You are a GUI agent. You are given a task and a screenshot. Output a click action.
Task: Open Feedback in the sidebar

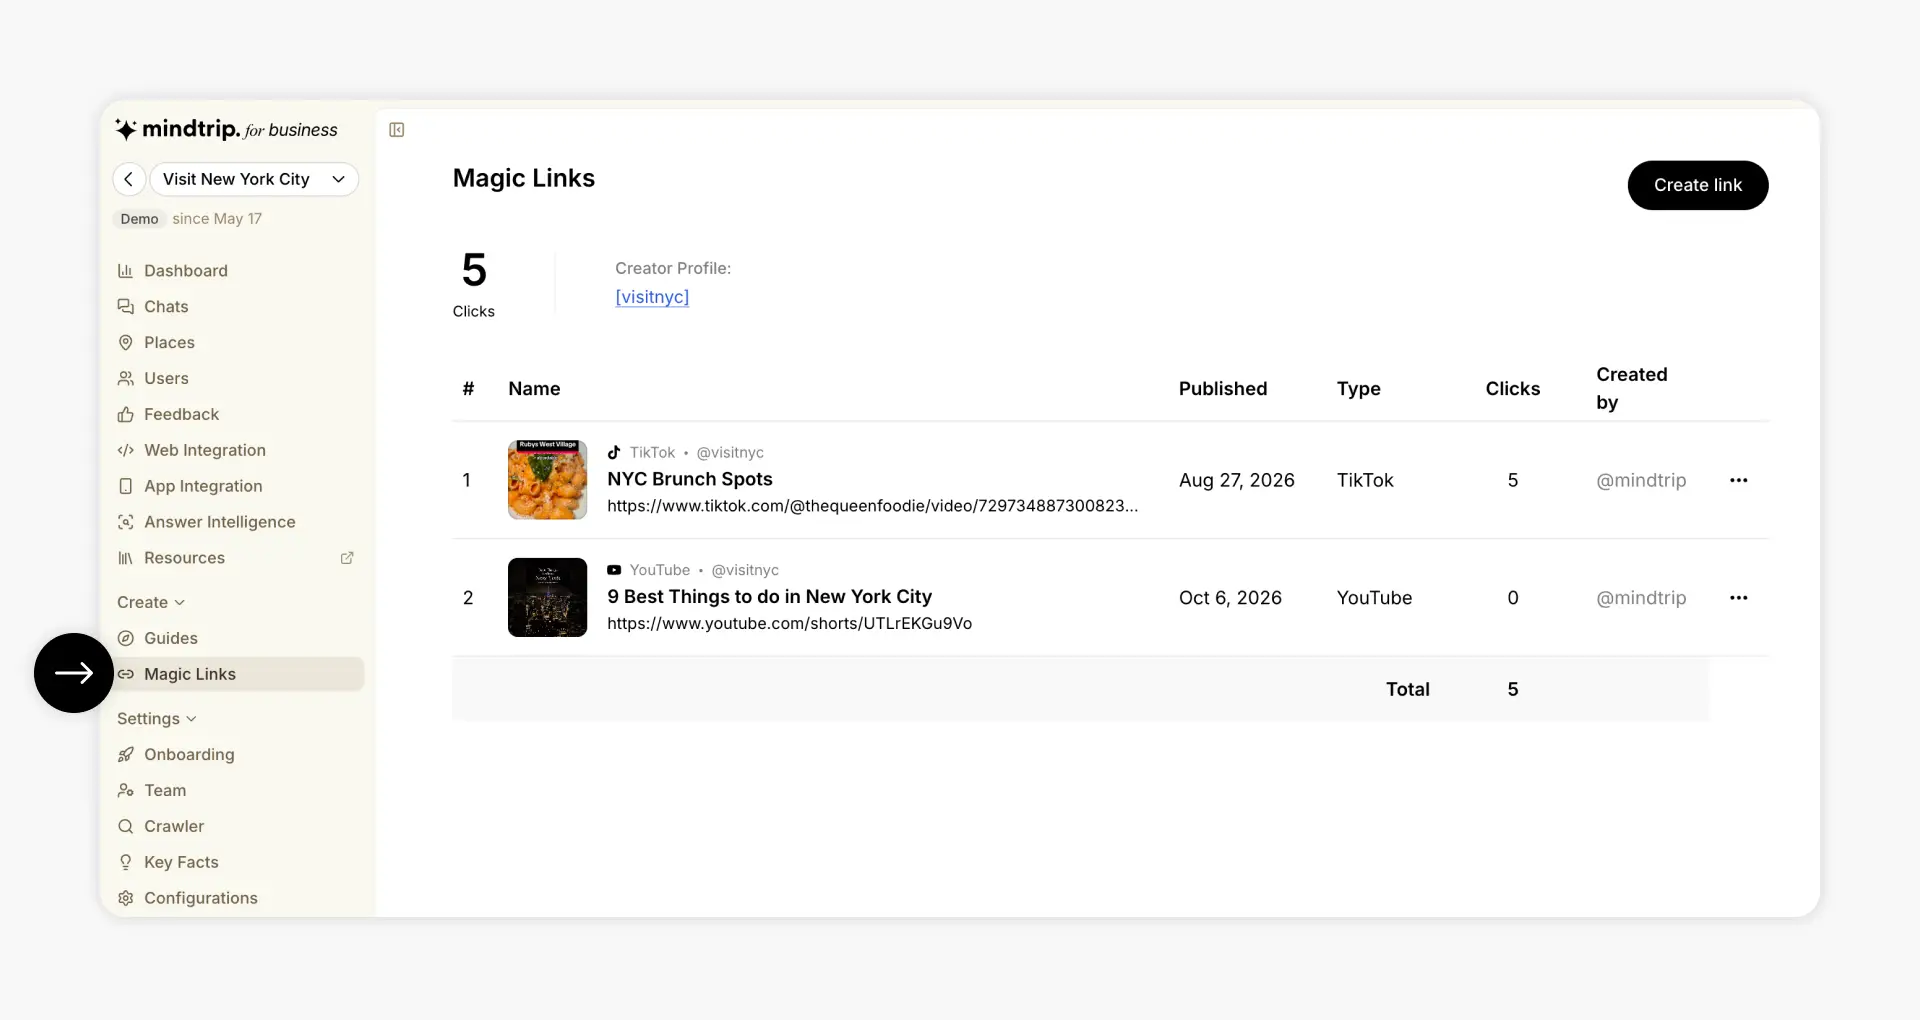point(181,415)
